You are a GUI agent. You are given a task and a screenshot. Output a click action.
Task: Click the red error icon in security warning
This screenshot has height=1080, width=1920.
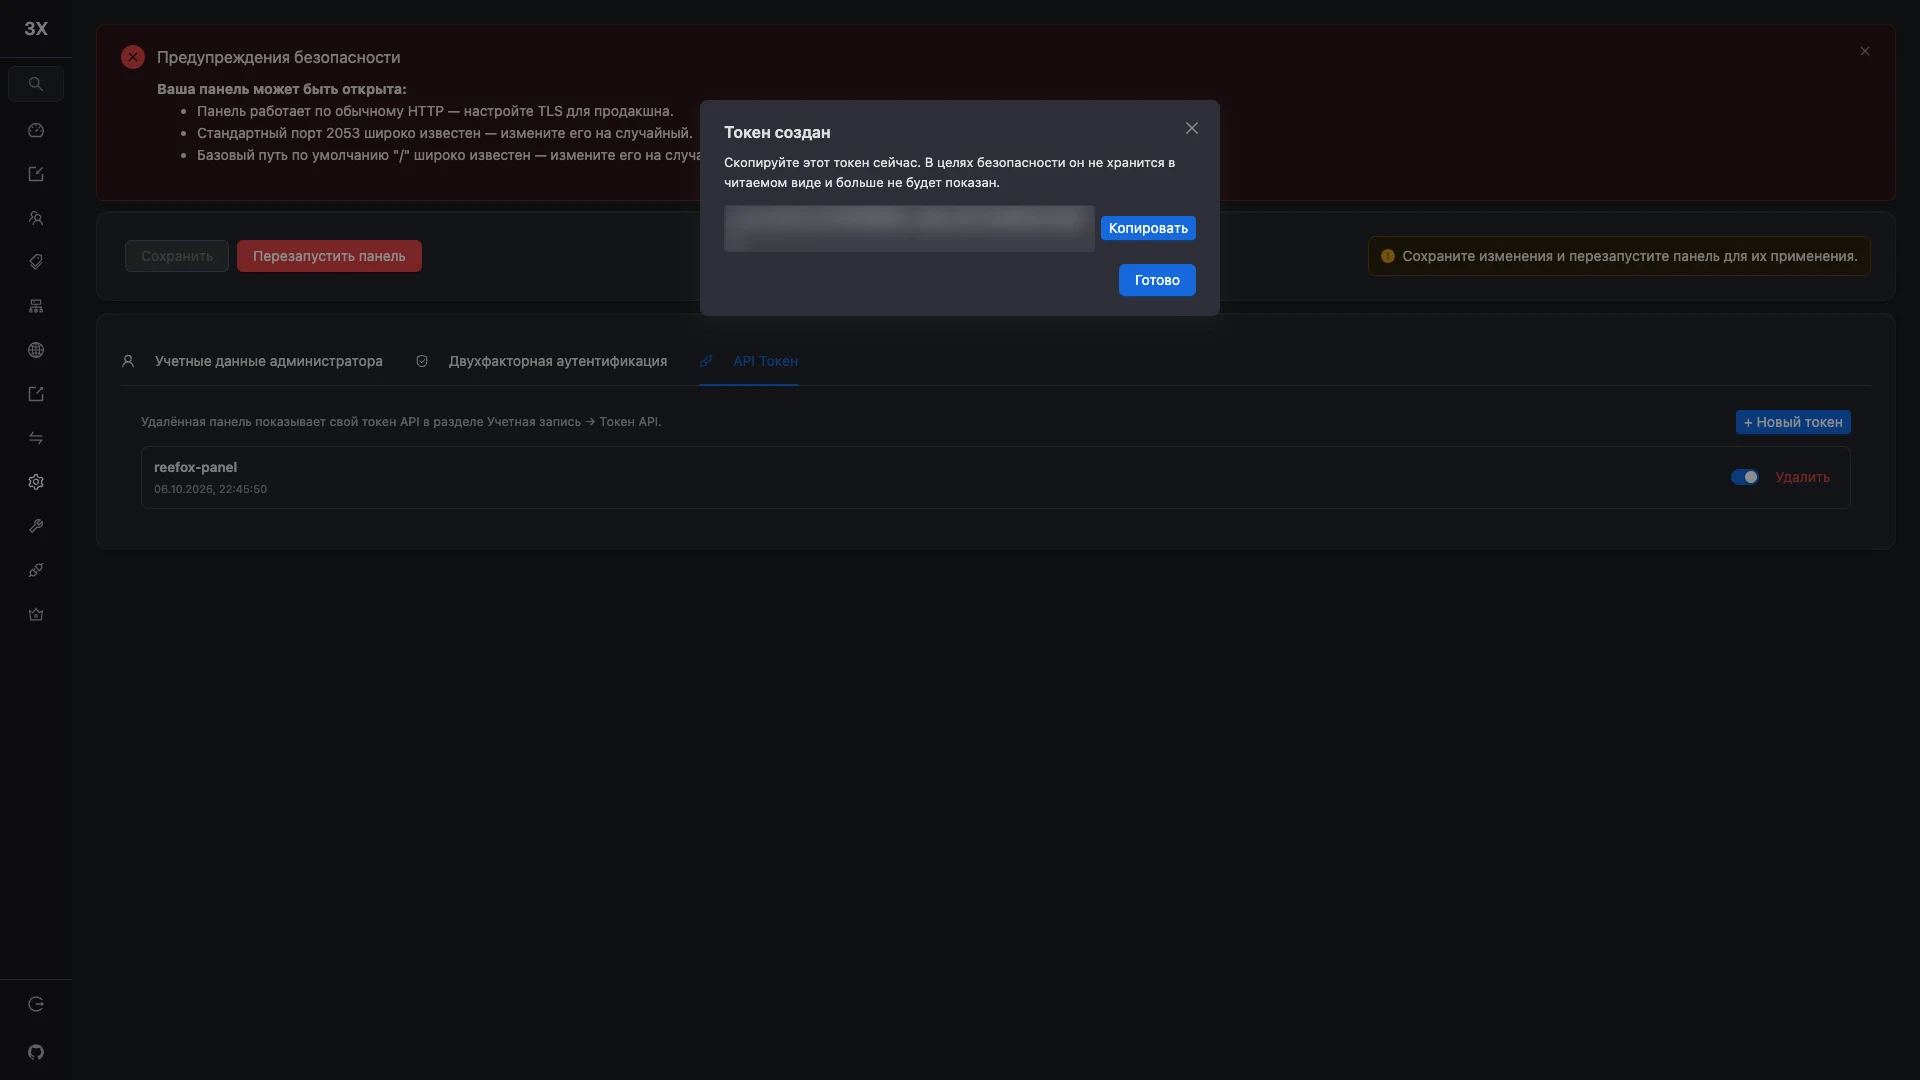coord(133,57)
